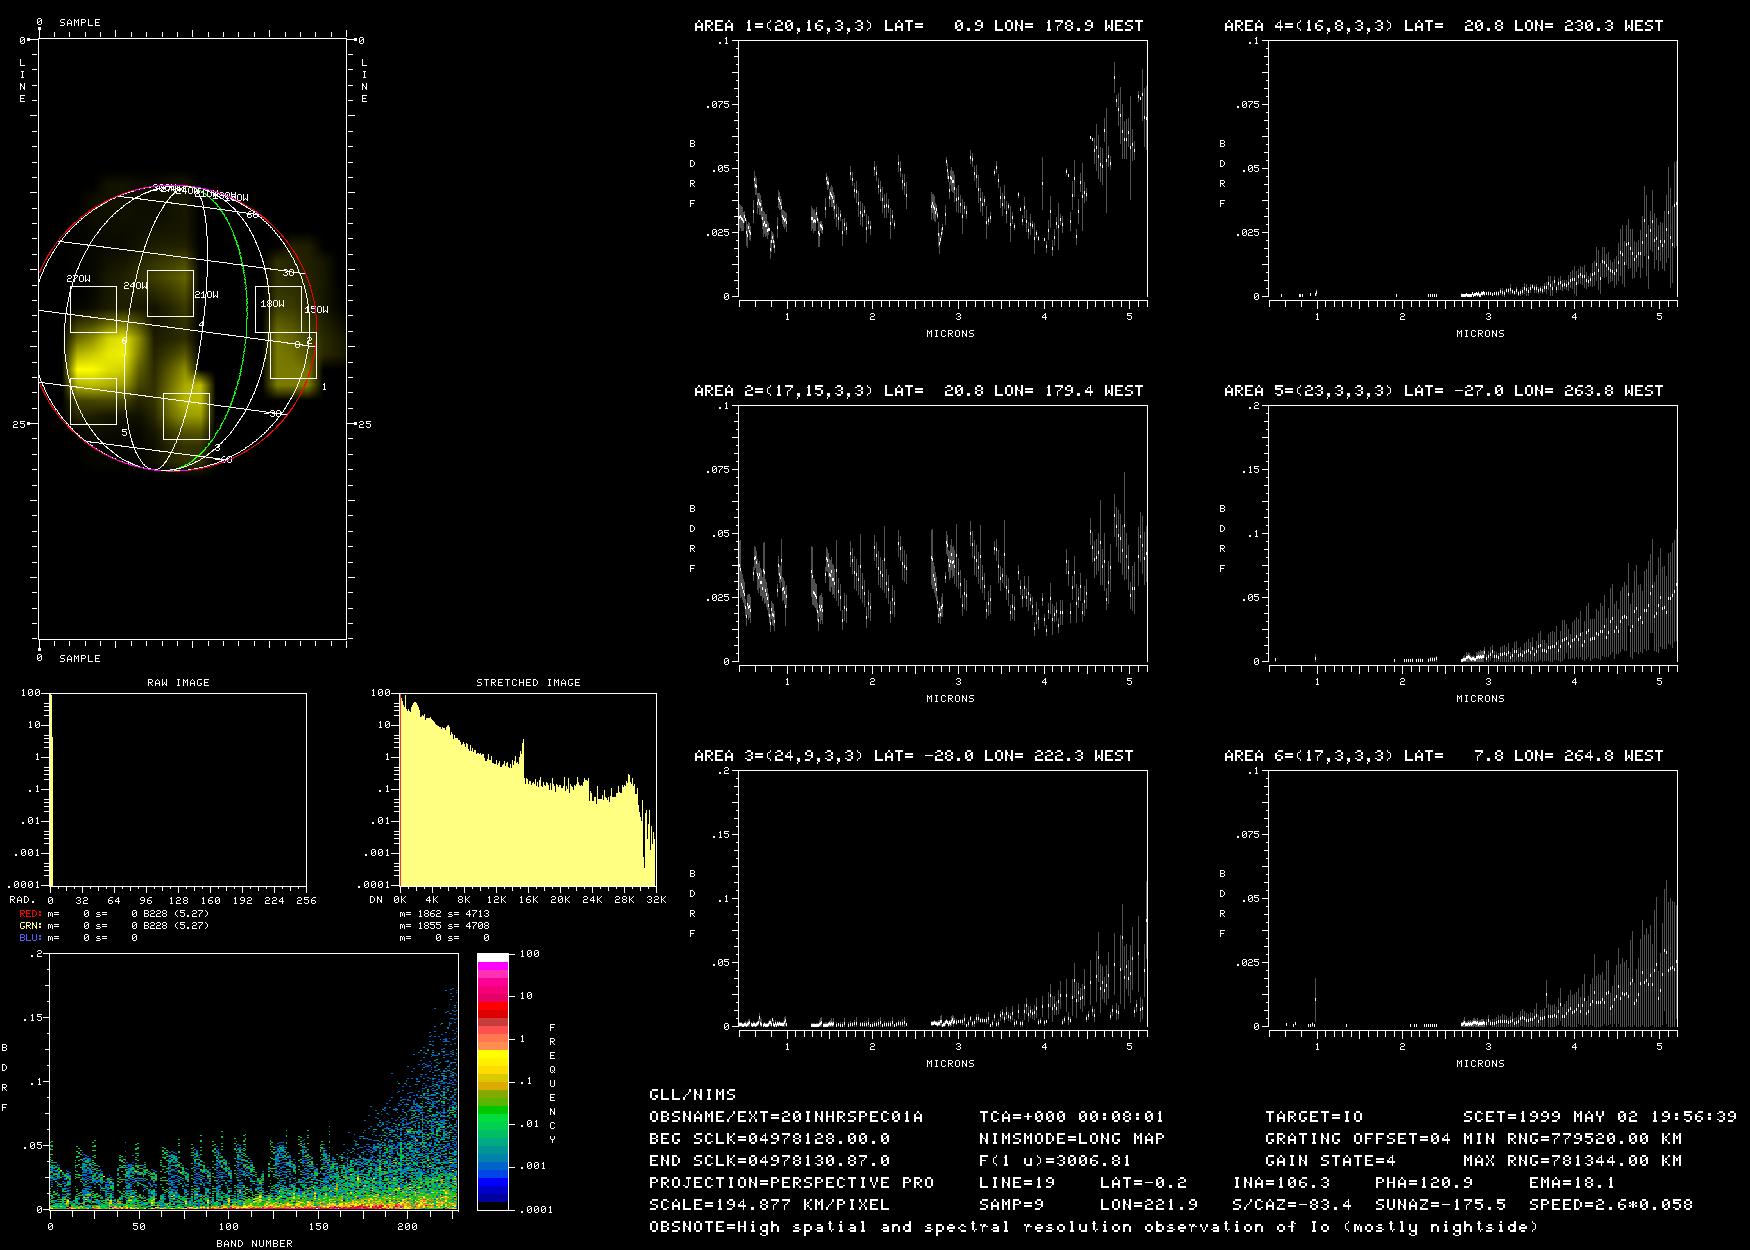
Task: Click the yellow band of the frequency color bar
Action: 492,1060
